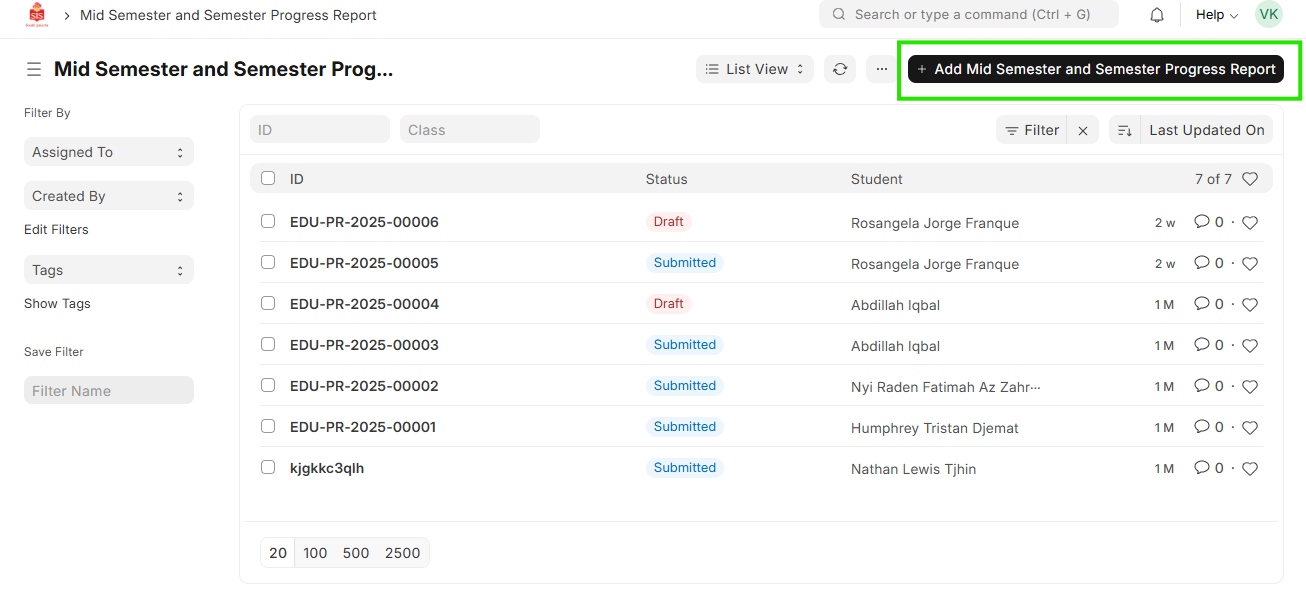Expand the Assigned To filter dropdown

[108, 152]
